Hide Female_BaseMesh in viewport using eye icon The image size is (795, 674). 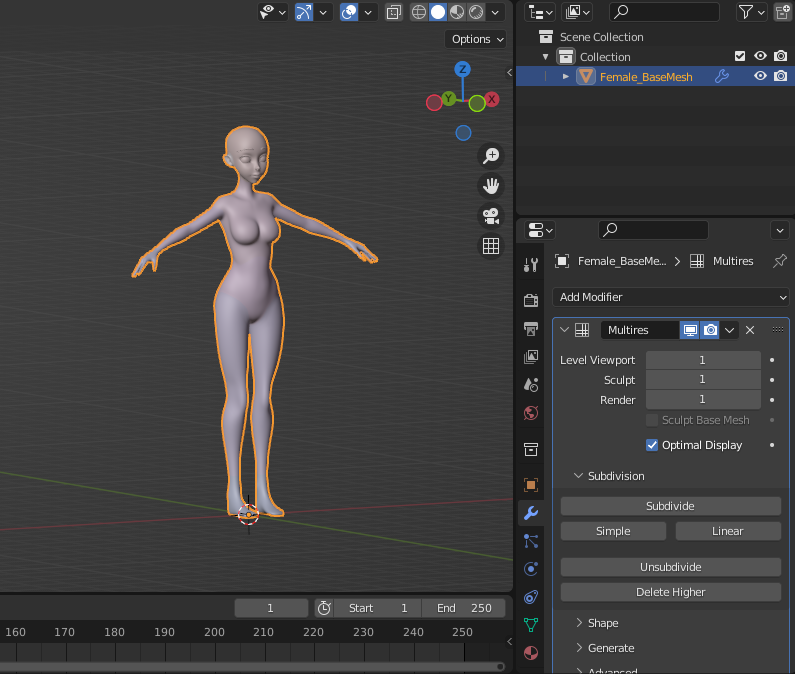(760, 76)
